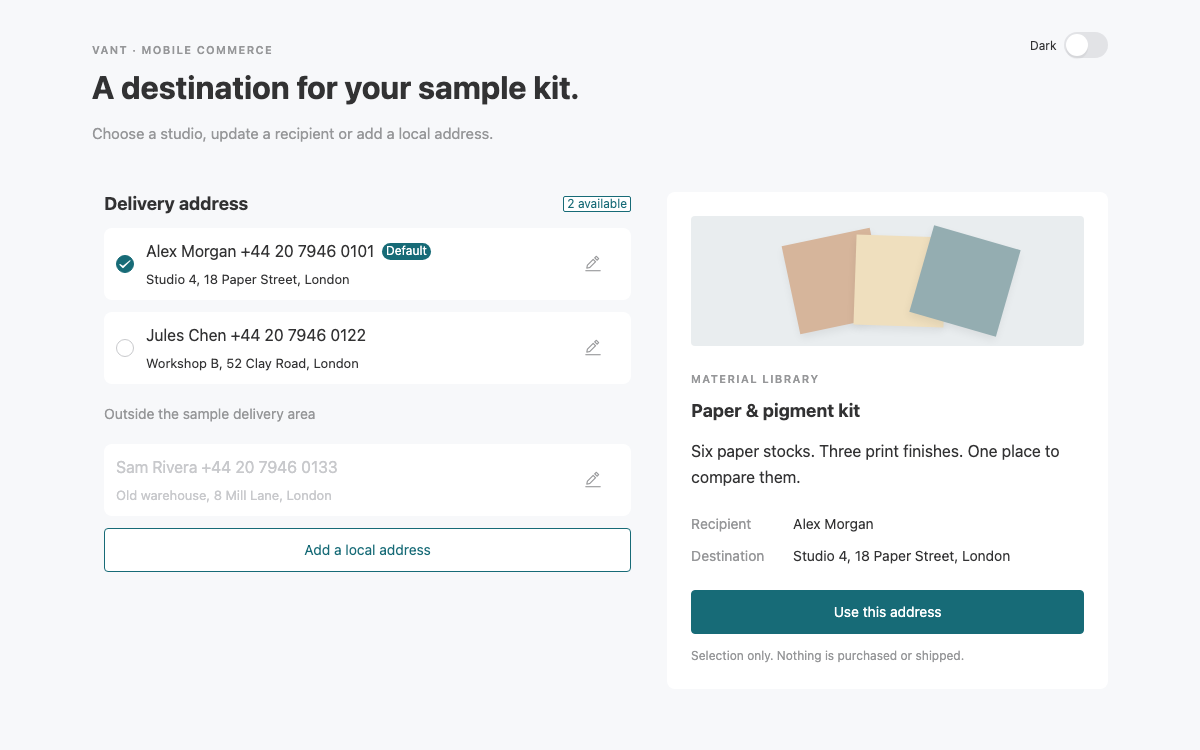The image size is (1200, 750).
Task: Click the Six paper stocks description
Action: tap(875, 464)
